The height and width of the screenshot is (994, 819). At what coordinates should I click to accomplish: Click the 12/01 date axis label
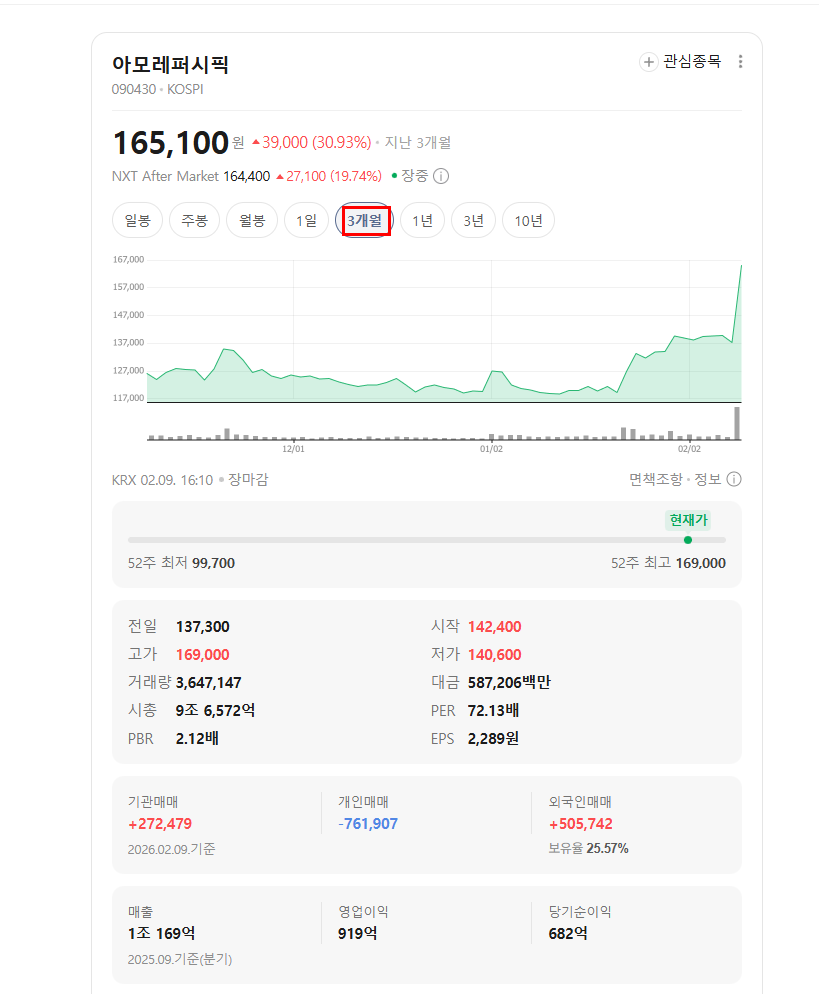tap(293, 449)
